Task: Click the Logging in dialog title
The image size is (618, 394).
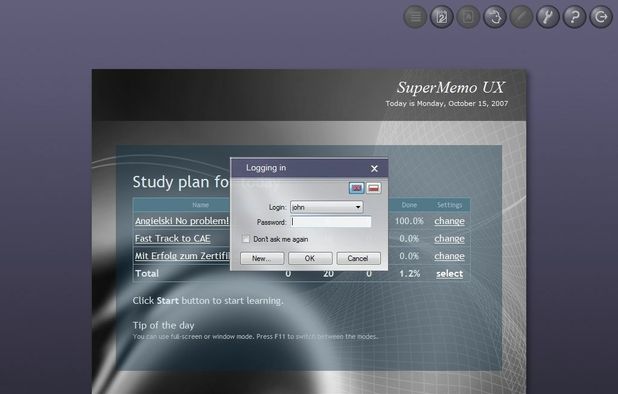Action: coord(266,168)
